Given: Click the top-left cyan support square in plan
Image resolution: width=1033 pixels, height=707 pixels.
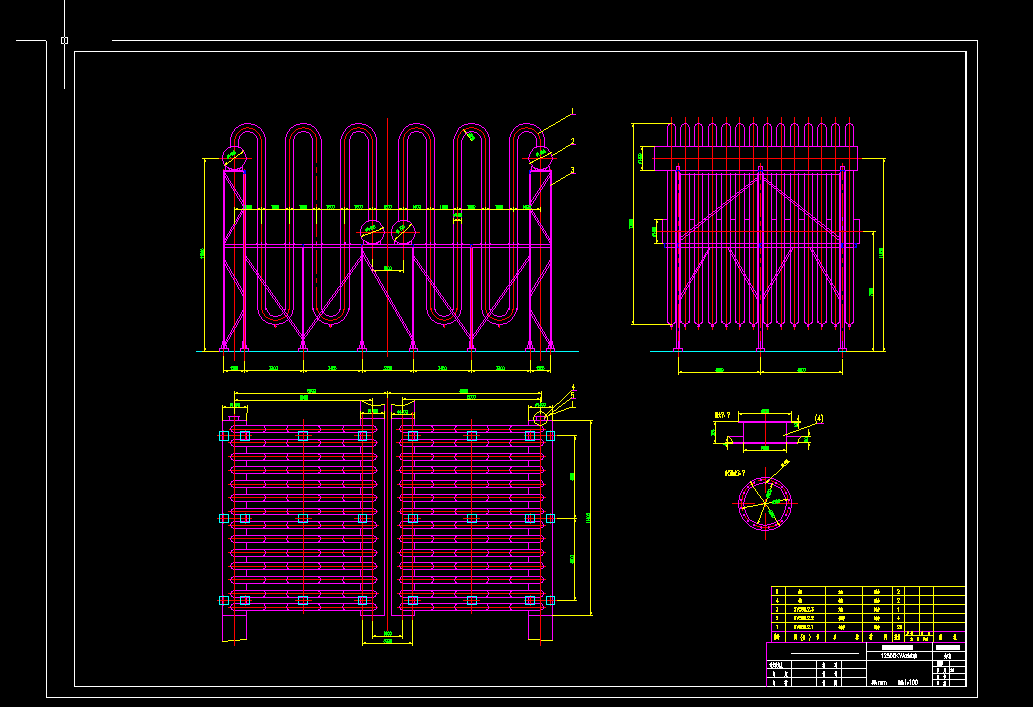Looking at the screenshot, I should click(x=224, y=436).
